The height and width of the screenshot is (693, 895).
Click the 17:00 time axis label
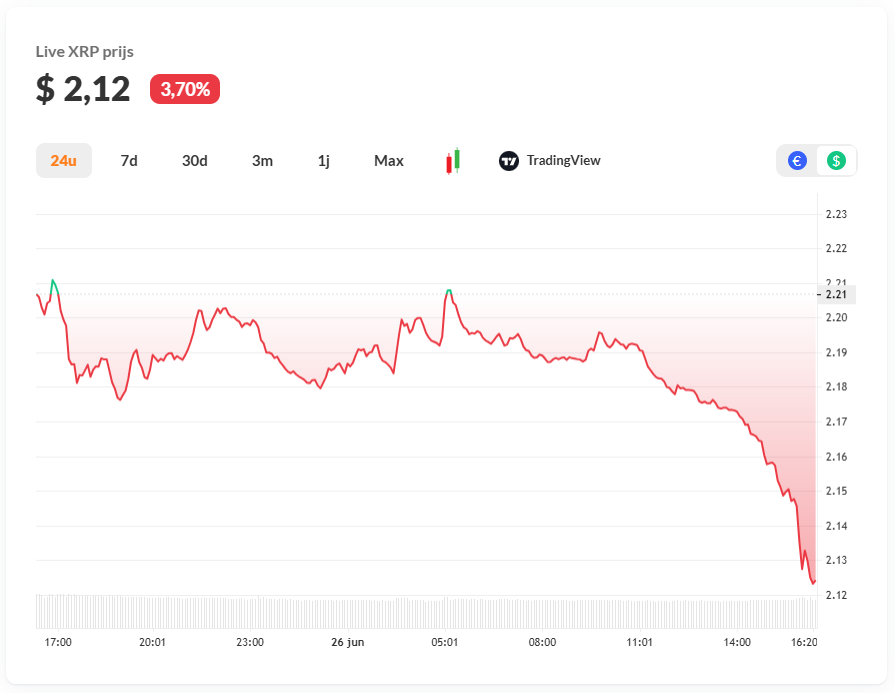click(x=59, y=642)
